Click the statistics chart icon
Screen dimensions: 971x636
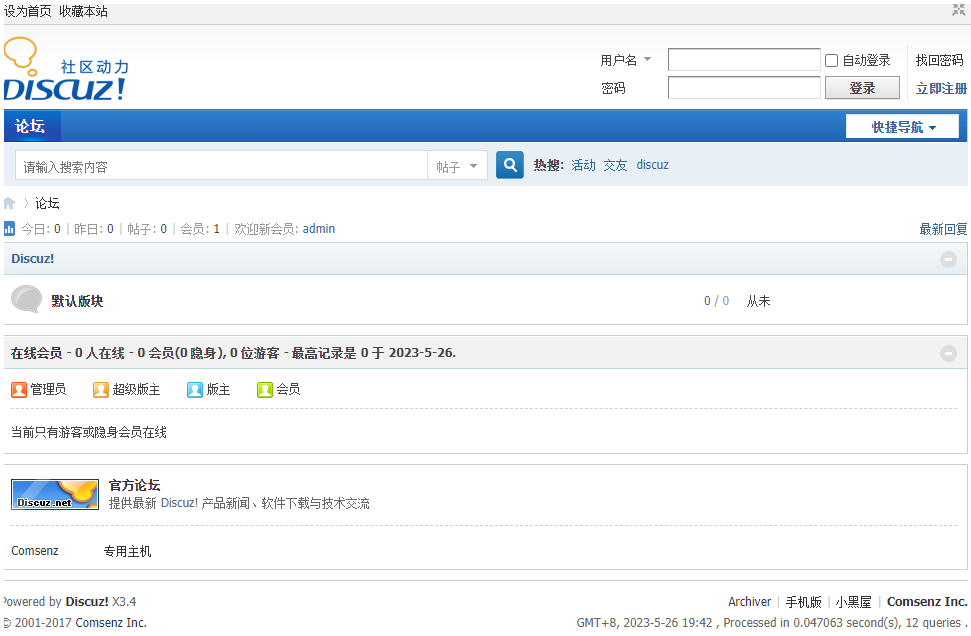coord(9,229)
